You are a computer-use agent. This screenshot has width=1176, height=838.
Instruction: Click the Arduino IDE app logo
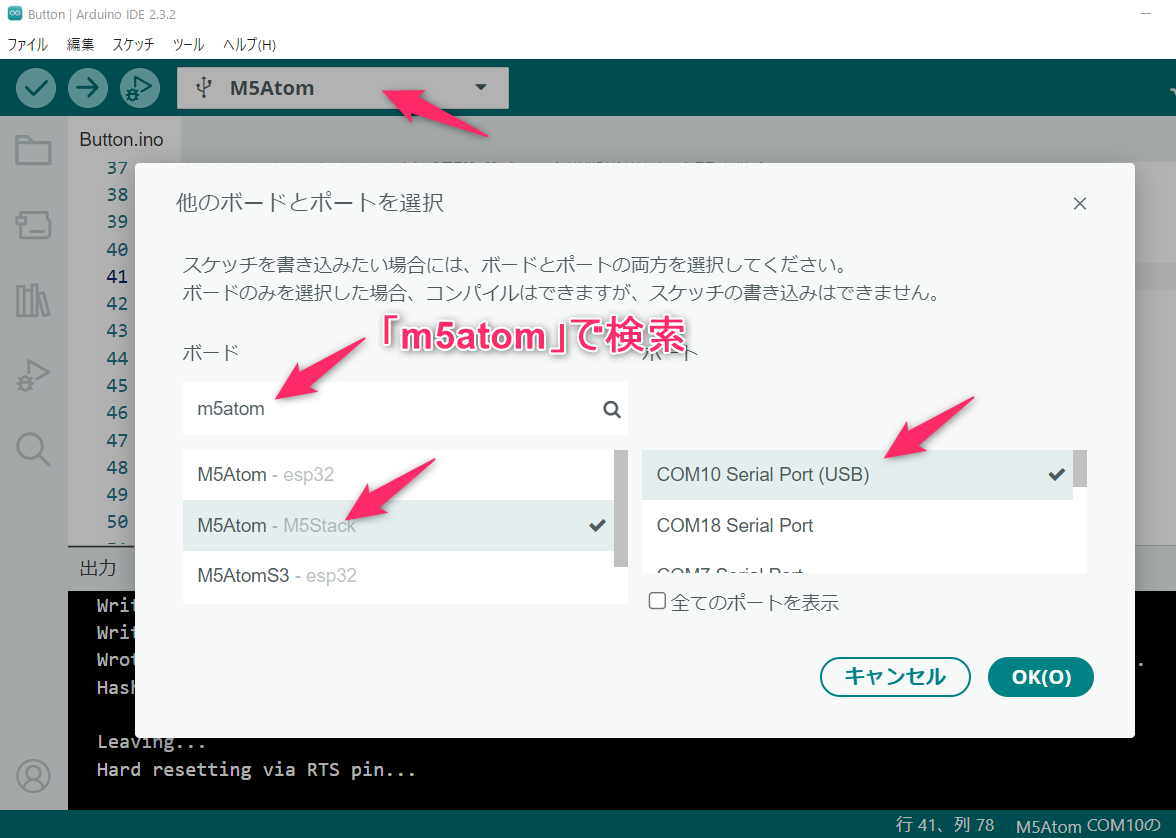pos(14,14)
